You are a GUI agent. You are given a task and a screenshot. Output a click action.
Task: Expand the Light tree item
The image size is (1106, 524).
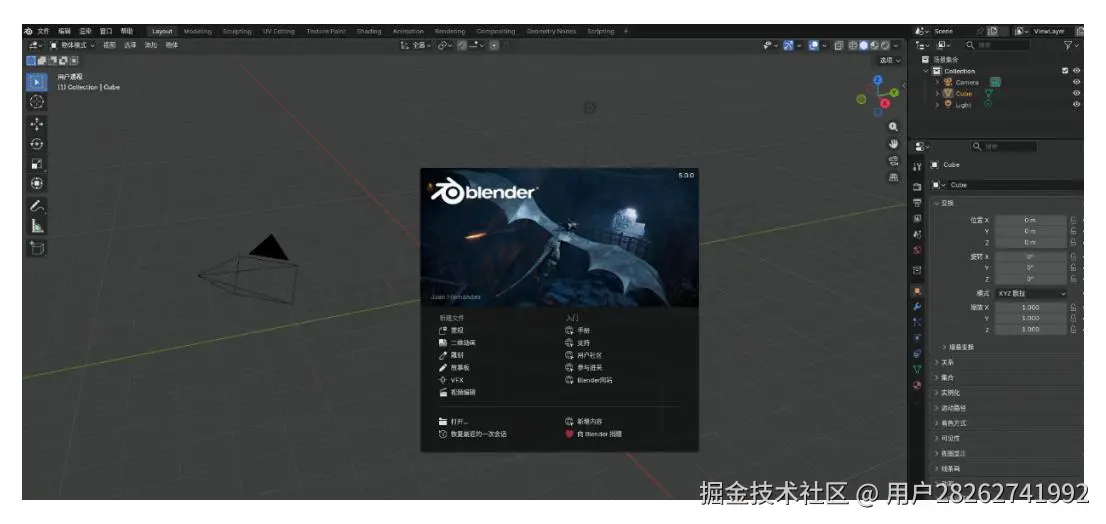[937, 104]
